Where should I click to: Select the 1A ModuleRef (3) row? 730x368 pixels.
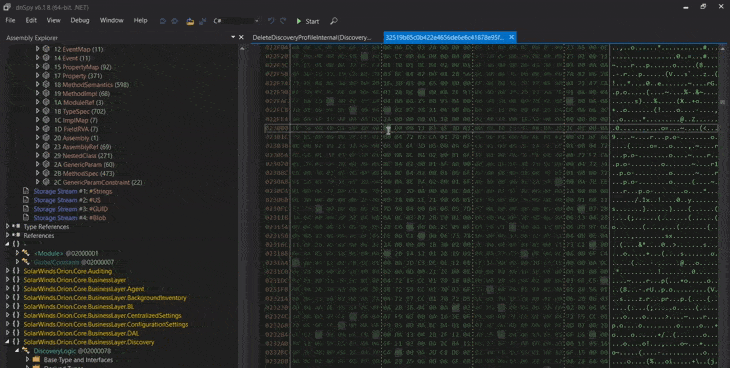point(78,102)
